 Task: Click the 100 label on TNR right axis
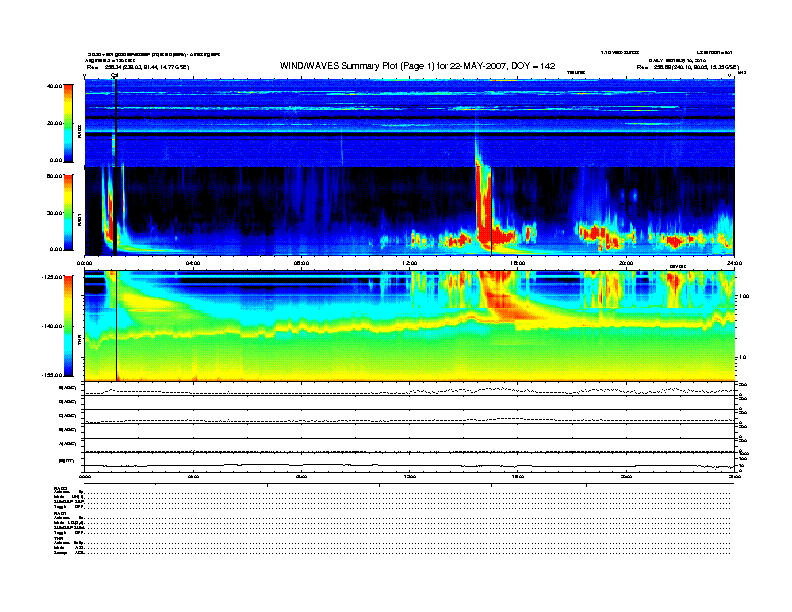(744, 296)
